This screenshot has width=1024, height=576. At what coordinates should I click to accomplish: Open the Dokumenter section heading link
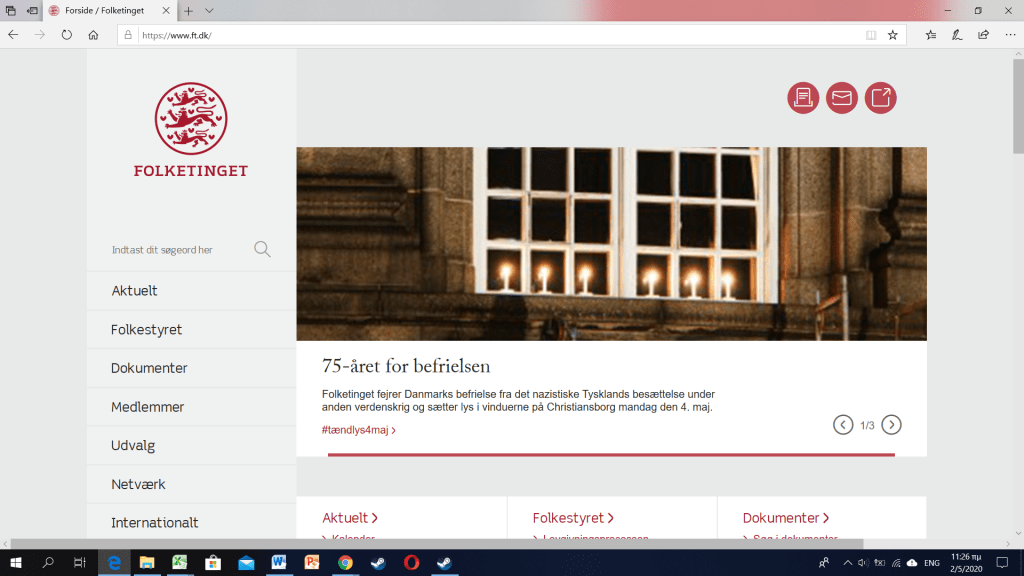tap(785, 518)
